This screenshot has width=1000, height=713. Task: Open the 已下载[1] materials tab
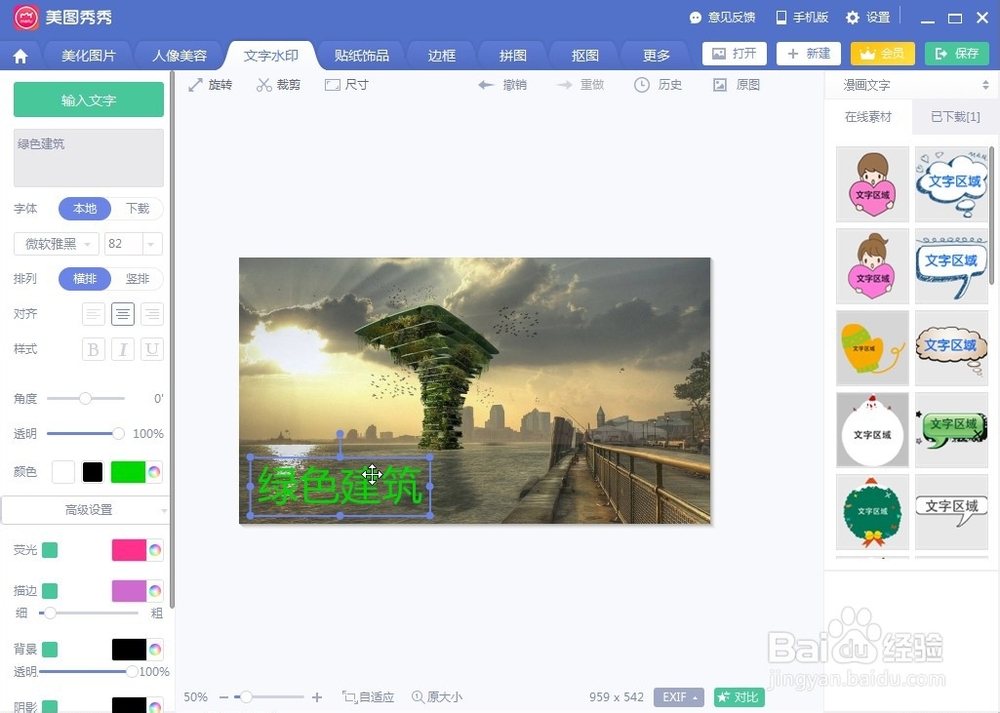click(953, 117)
